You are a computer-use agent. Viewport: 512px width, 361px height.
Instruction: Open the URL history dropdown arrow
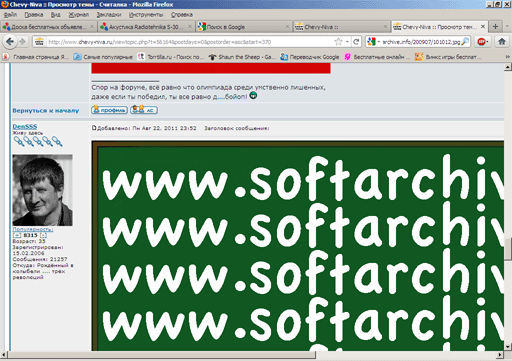pos(347,42)
